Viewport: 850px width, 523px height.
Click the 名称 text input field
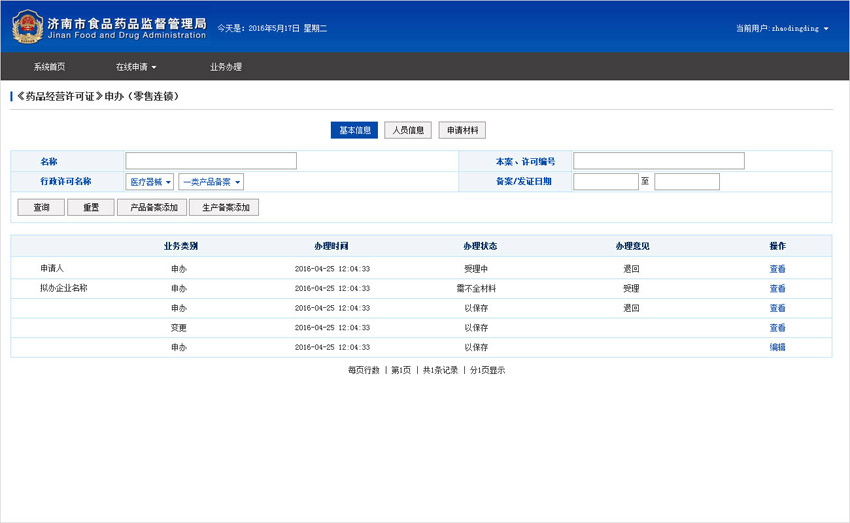(211, 161)
